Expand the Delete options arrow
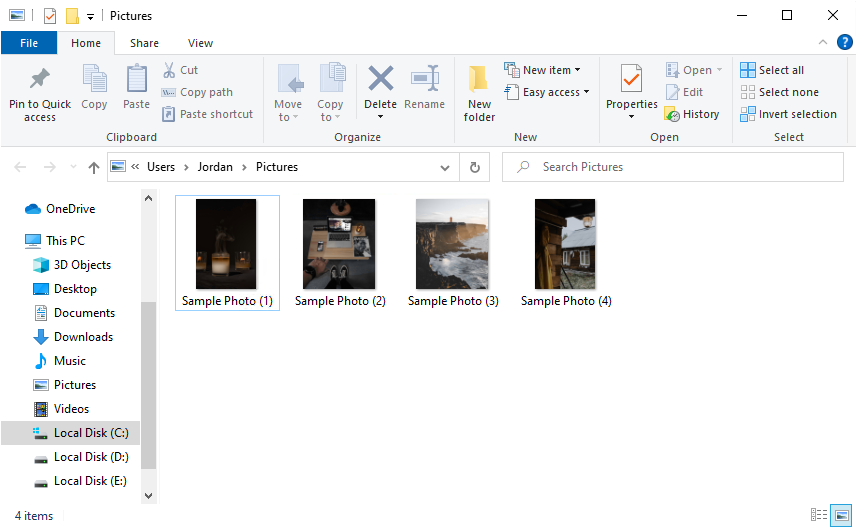 [x=381, y=117]
